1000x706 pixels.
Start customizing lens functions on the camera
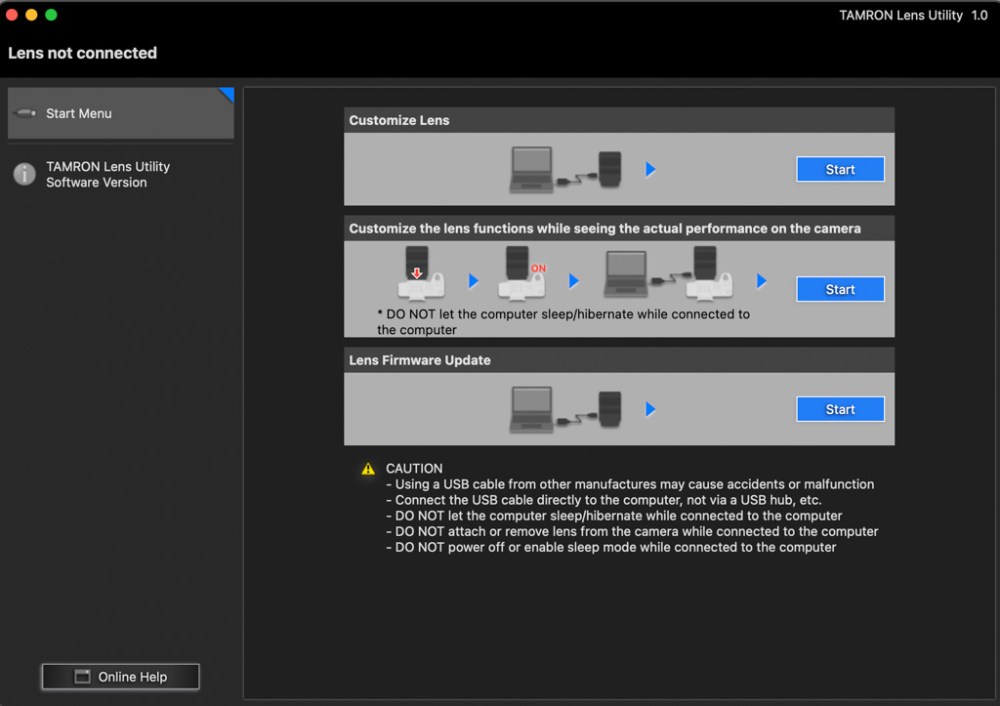[840, 289]
